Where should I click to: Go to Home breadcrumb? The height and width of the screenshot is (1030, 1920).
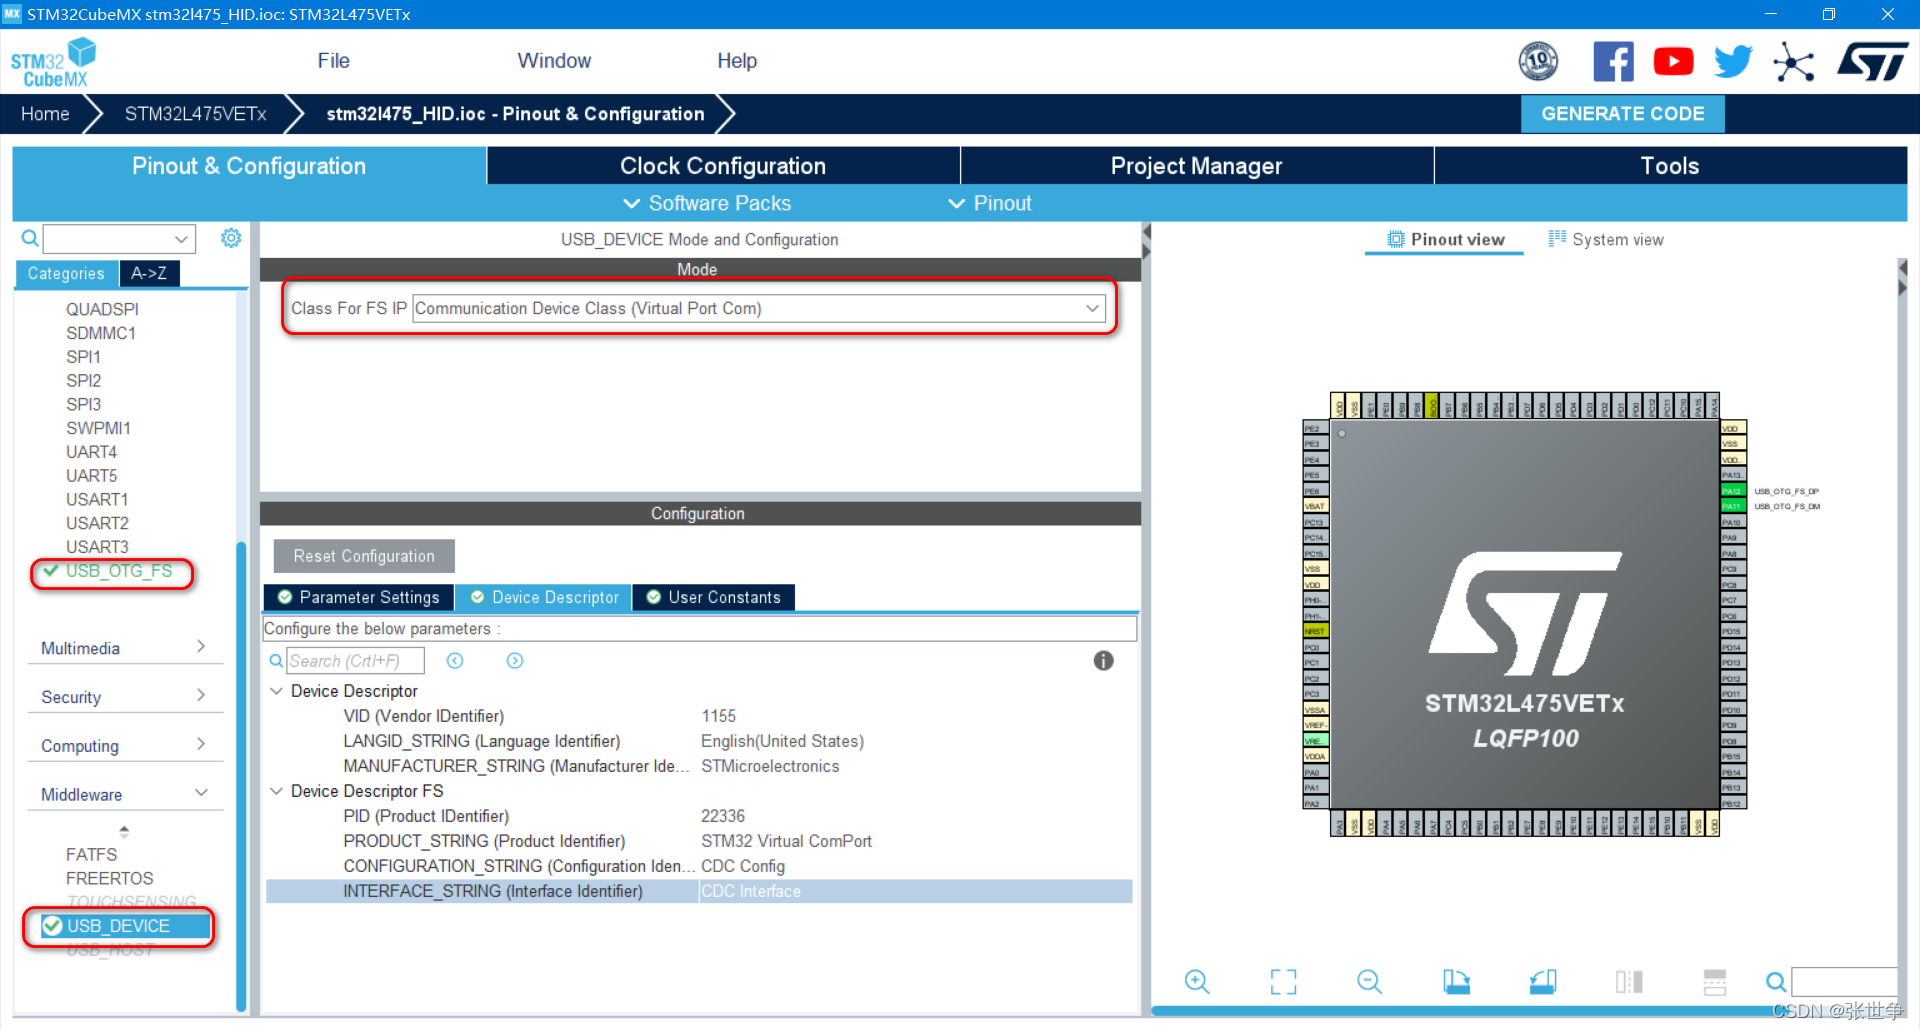tap(45, 114)
